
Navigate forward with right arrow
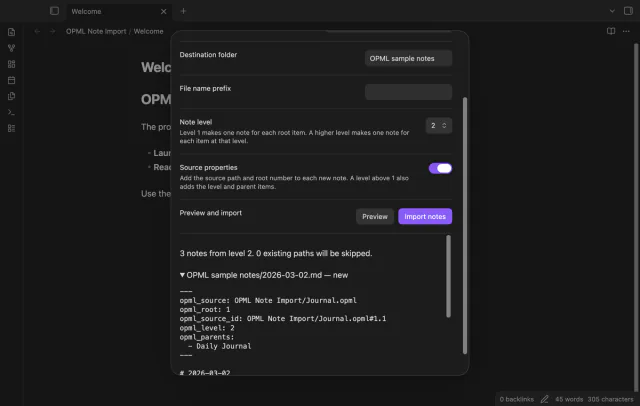click(x=52, y=31)
